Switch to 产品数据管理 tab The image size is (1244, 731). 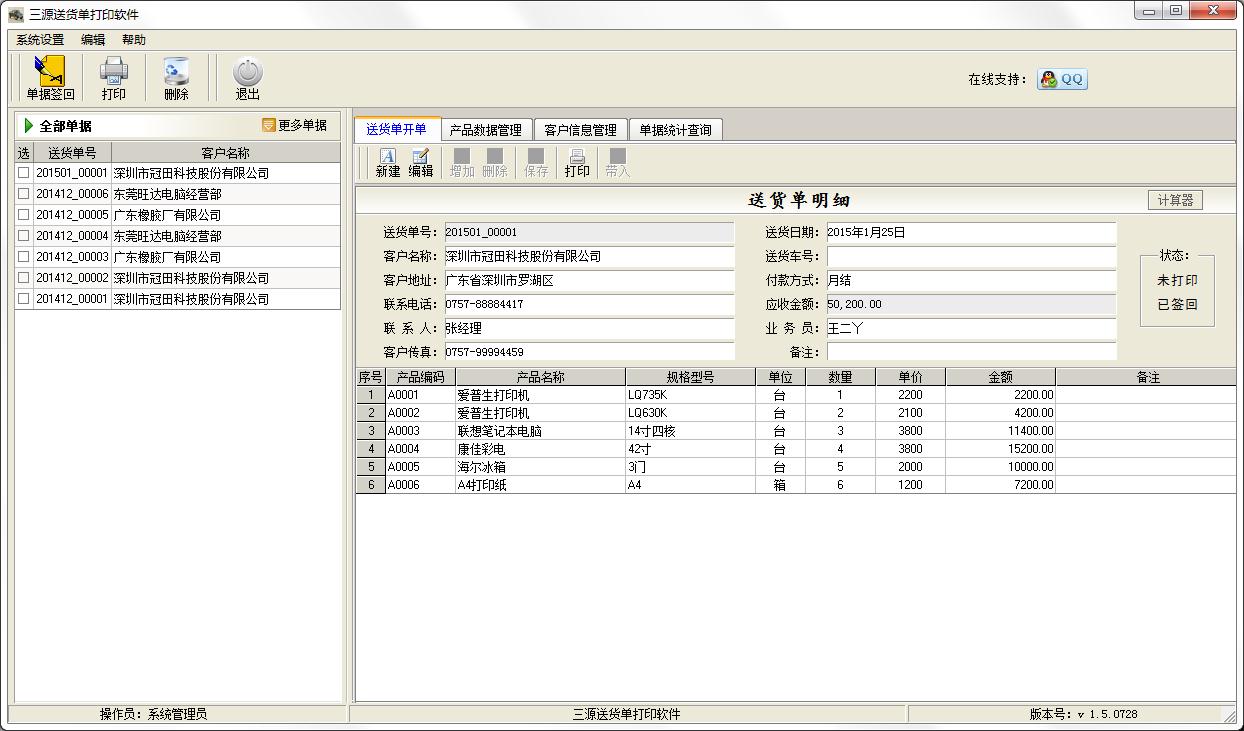coord(486,130)
